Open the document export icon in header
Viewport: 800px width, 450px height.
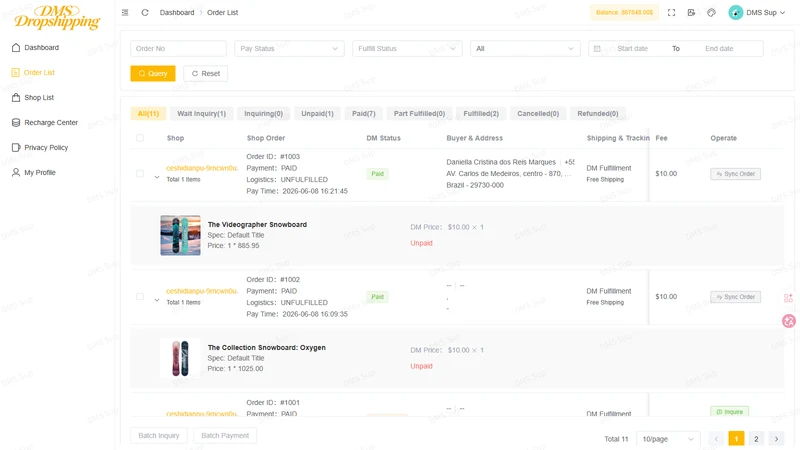[x=691, y=12]
